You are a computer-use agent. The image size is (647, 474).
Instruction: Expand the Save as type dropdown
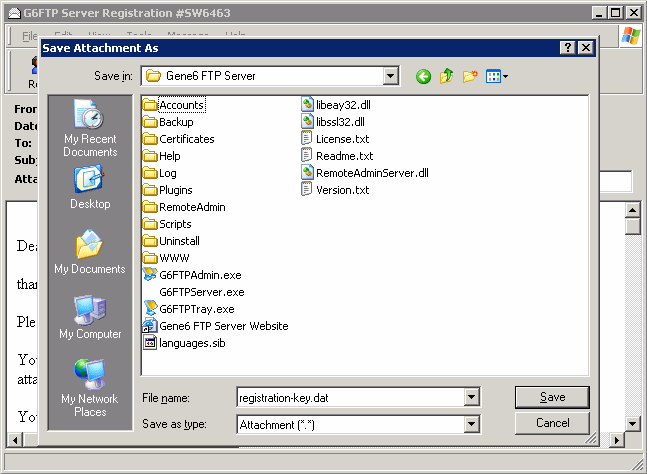tap(471, 424)
